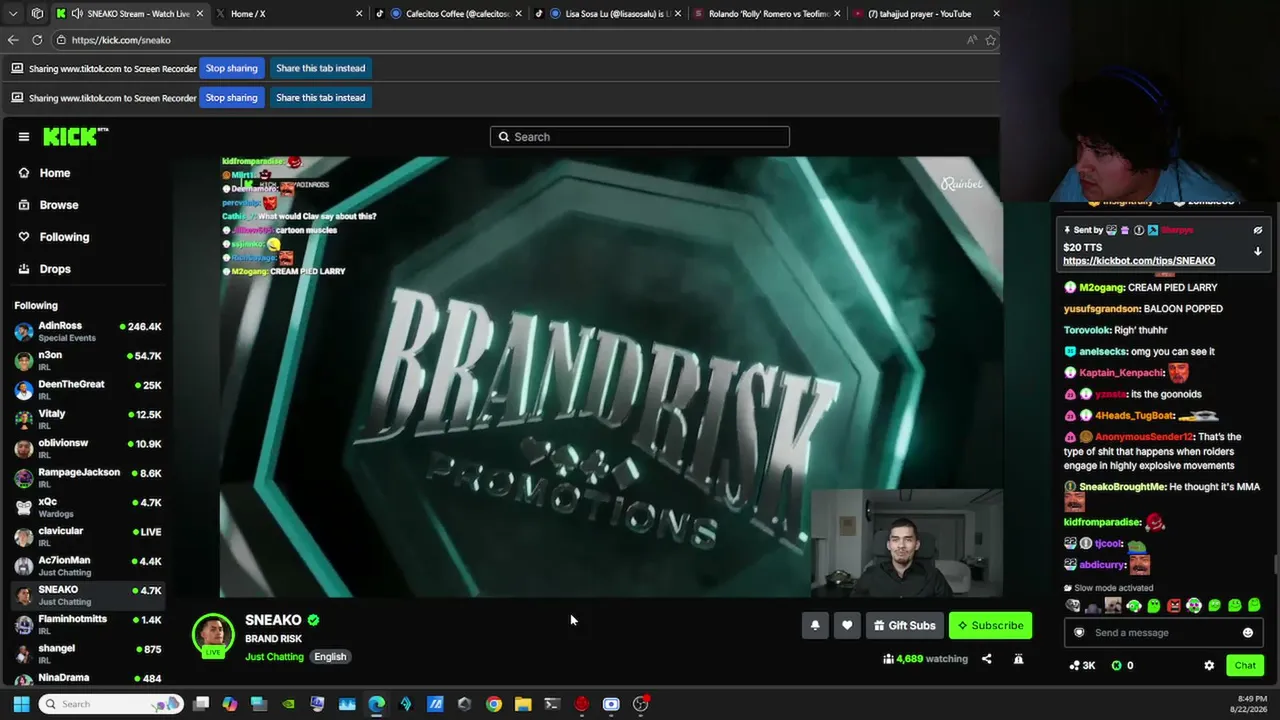Viewport: 1280px width, 720px height.
Task: Open Microsoft Edge from taskbar
Action: 376,704
